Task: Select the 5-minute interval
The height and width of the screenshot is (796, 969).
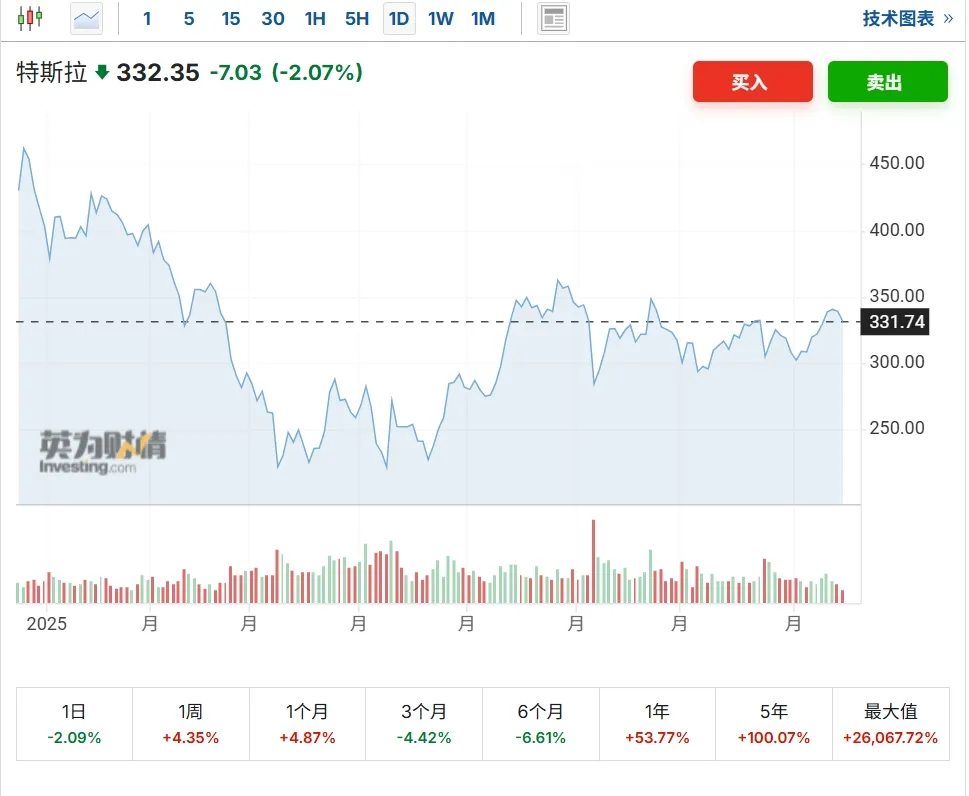Action: (189, 18)
